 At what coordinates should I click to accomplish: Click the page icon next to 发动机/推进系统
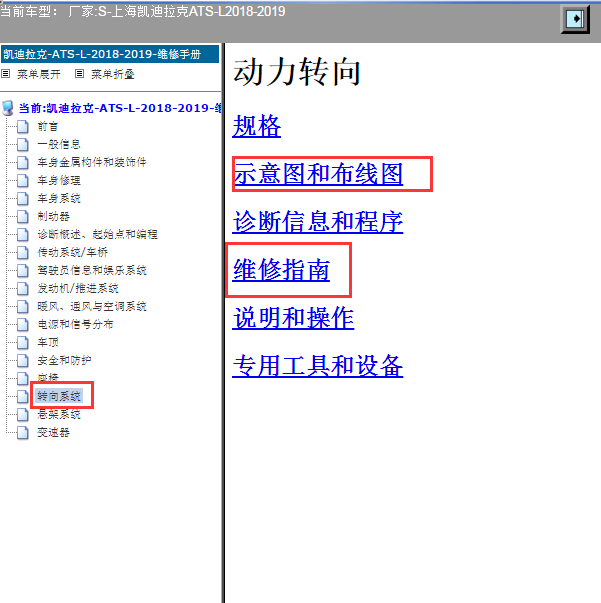point(23,288)
